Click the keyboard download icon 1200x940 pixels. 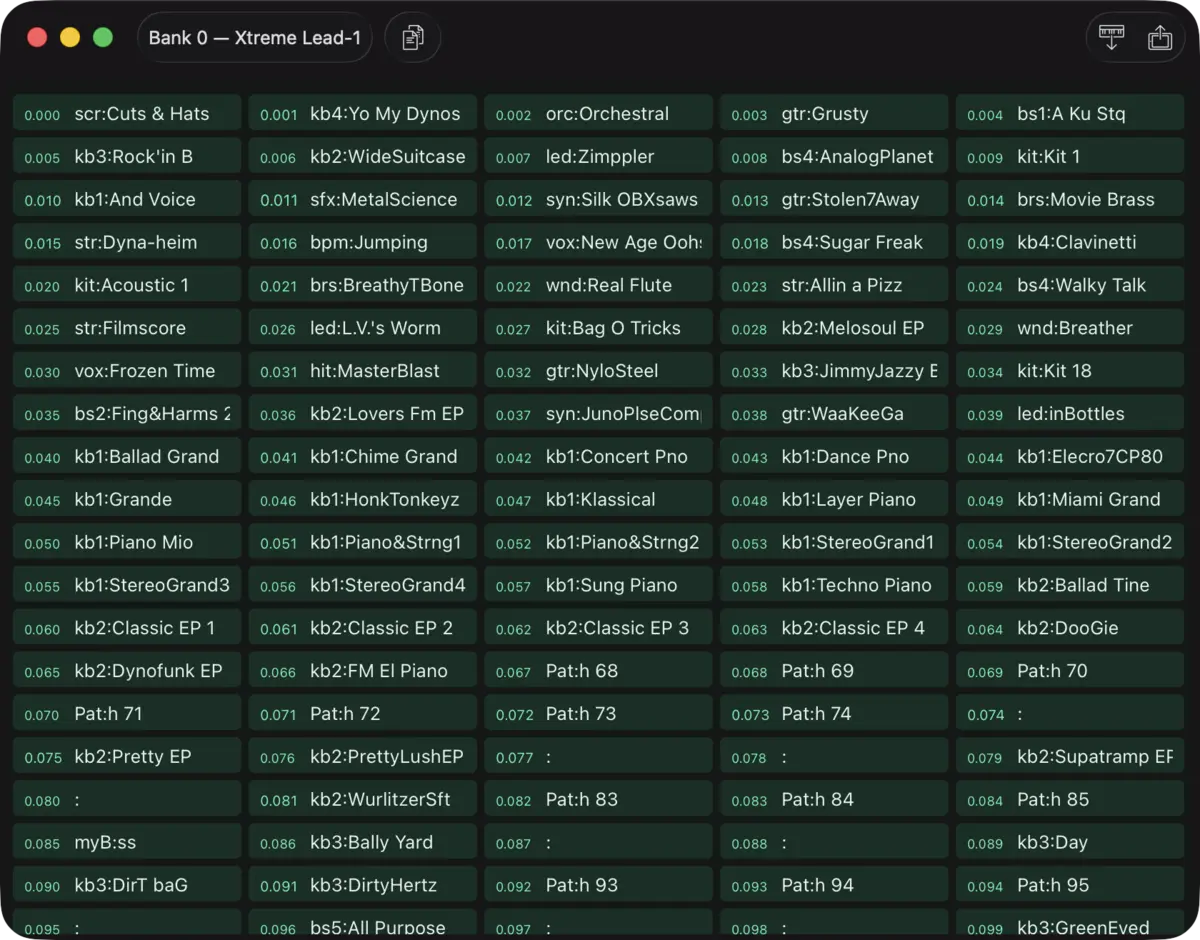[1111, 38]
